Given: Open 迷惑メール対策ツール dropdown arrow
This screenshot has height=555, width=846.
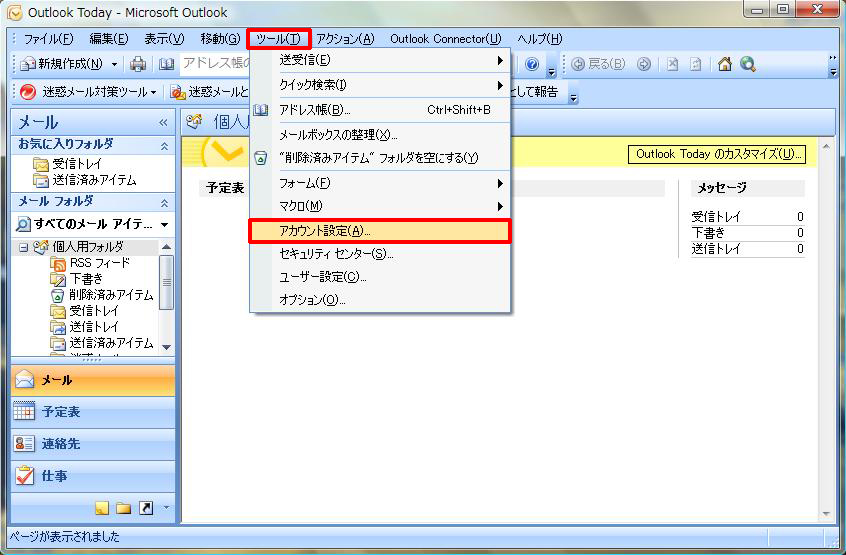Looking at the screenshot, I should [x=154, y=93].
